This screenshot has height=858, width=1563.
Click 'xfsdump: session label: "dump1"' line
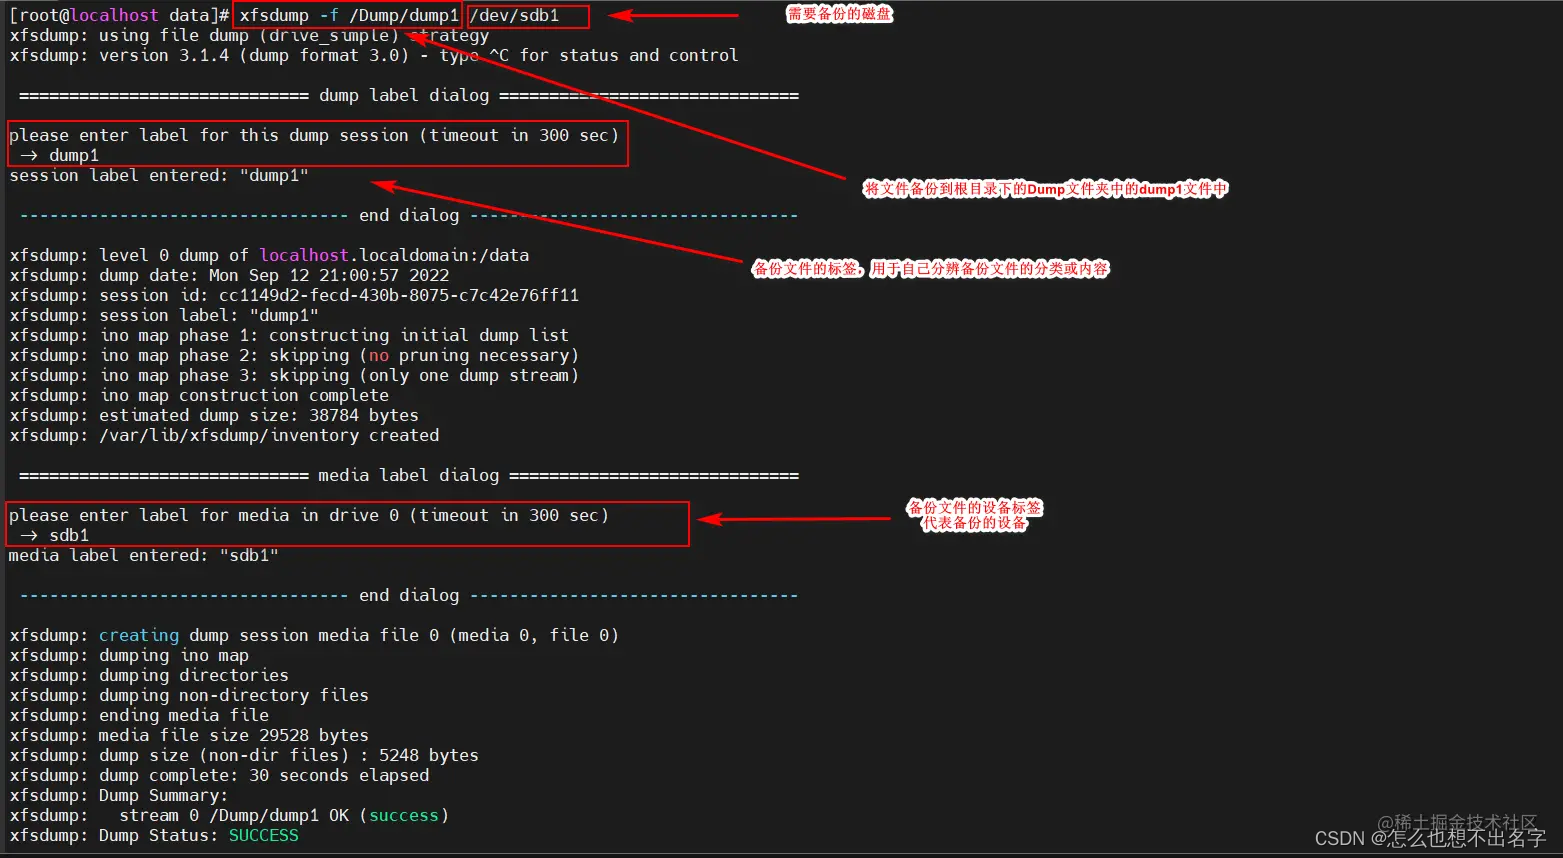(x=164, y=315)
